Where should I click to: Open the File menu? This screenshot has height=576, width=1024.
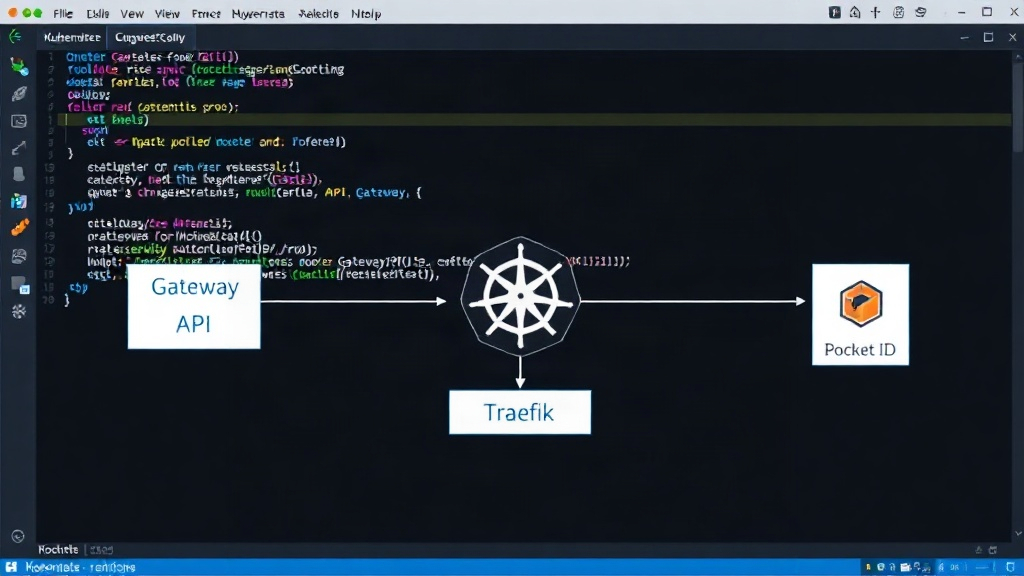click(63, 13)
